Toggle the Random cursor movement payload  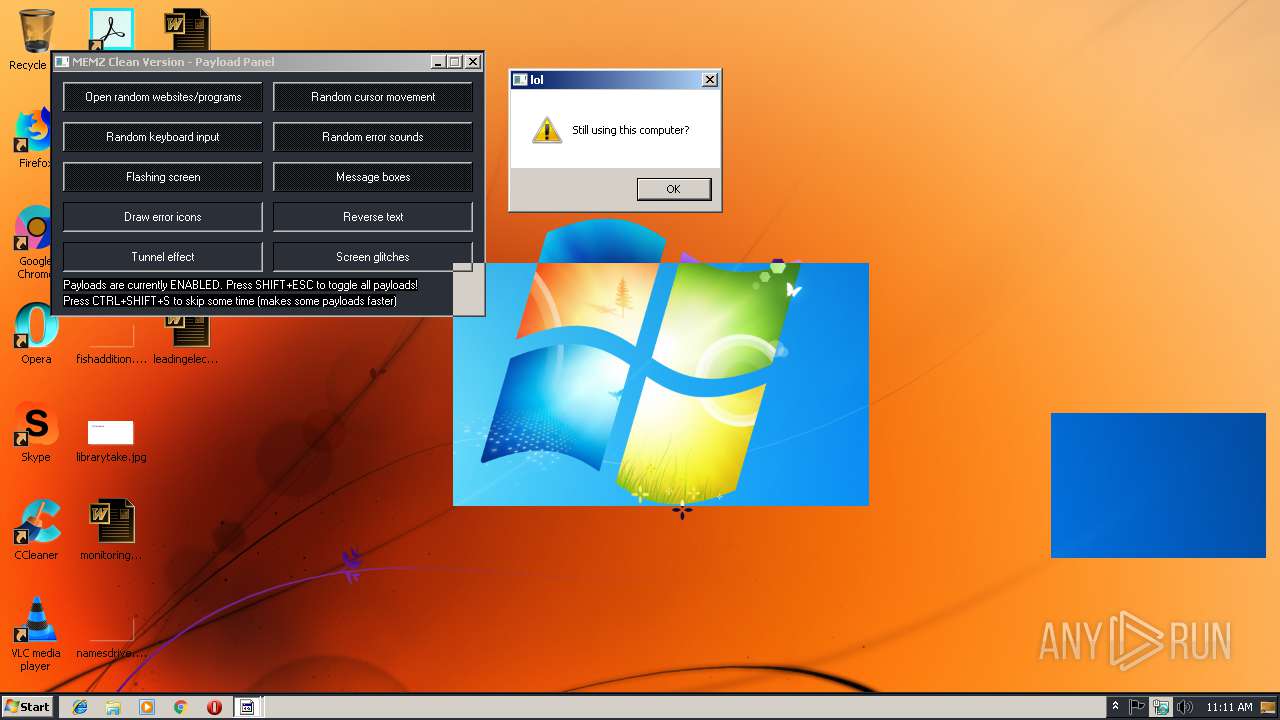[373, 97]
